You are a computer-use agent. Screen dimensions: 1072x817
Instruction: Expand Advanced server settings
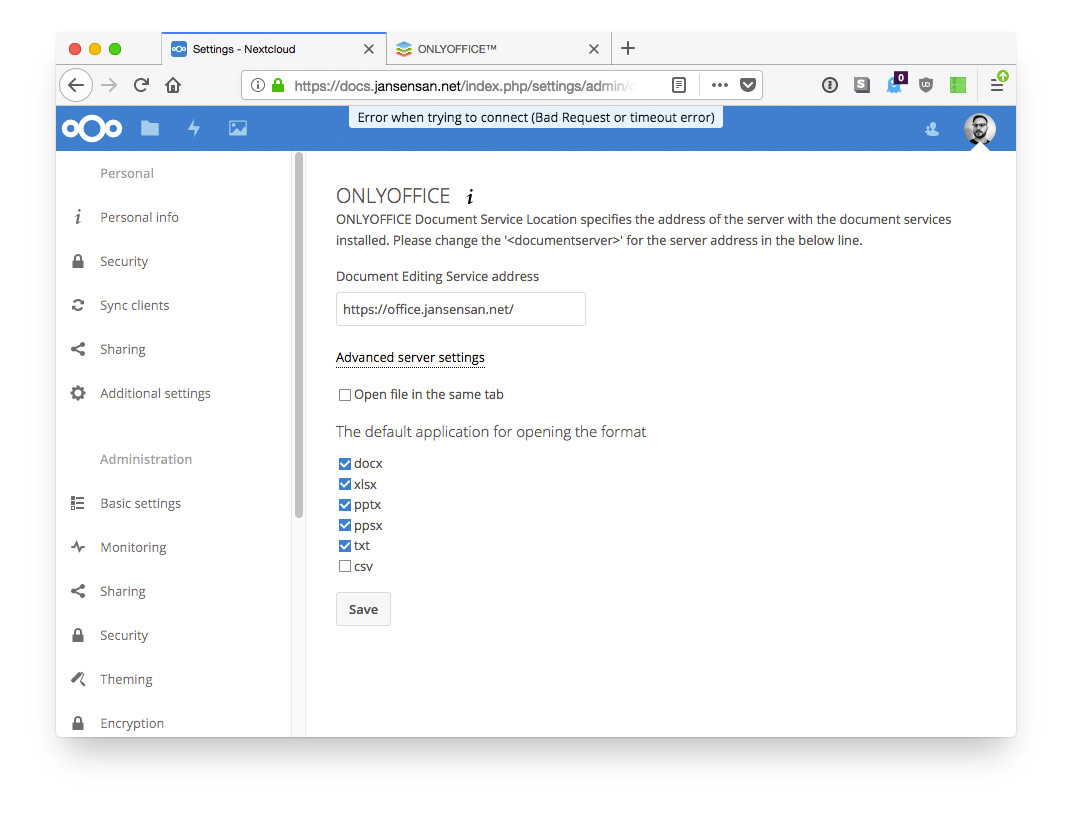pyautogui.click(x=410, y=358)
